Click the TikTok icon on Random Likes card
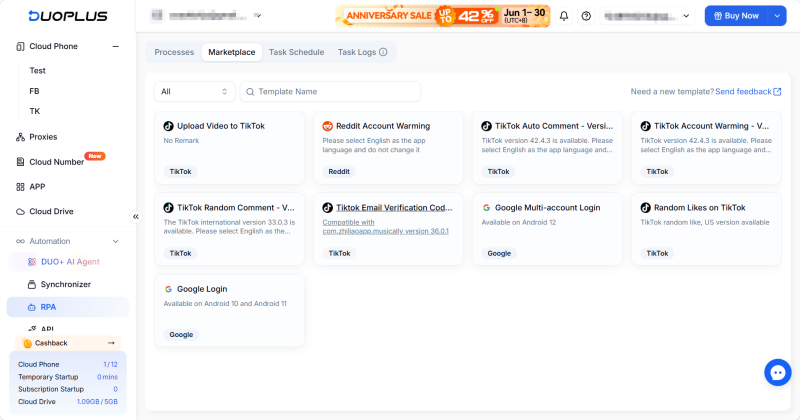This screenshot has height=420, width=800. [x=645, y=208]
